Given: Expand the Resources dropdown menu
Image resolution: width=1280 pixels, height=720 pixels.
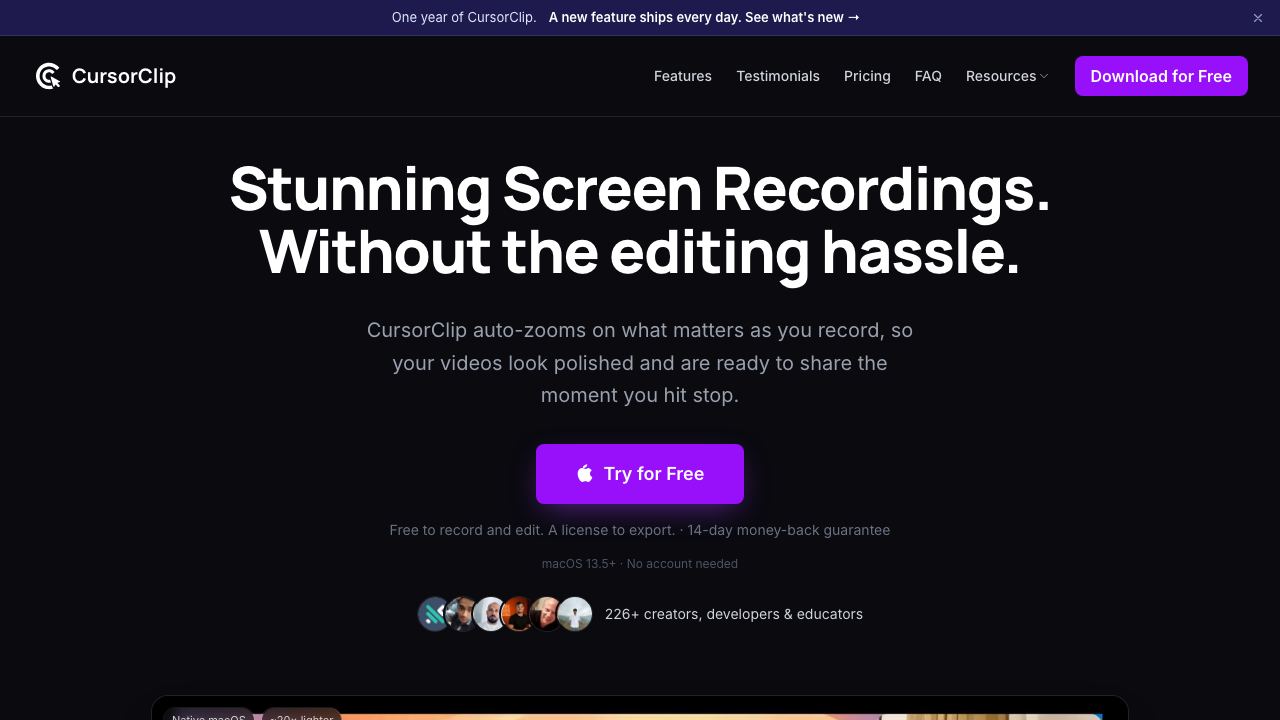Looking at the screenshot, I should pos(1007,76).
